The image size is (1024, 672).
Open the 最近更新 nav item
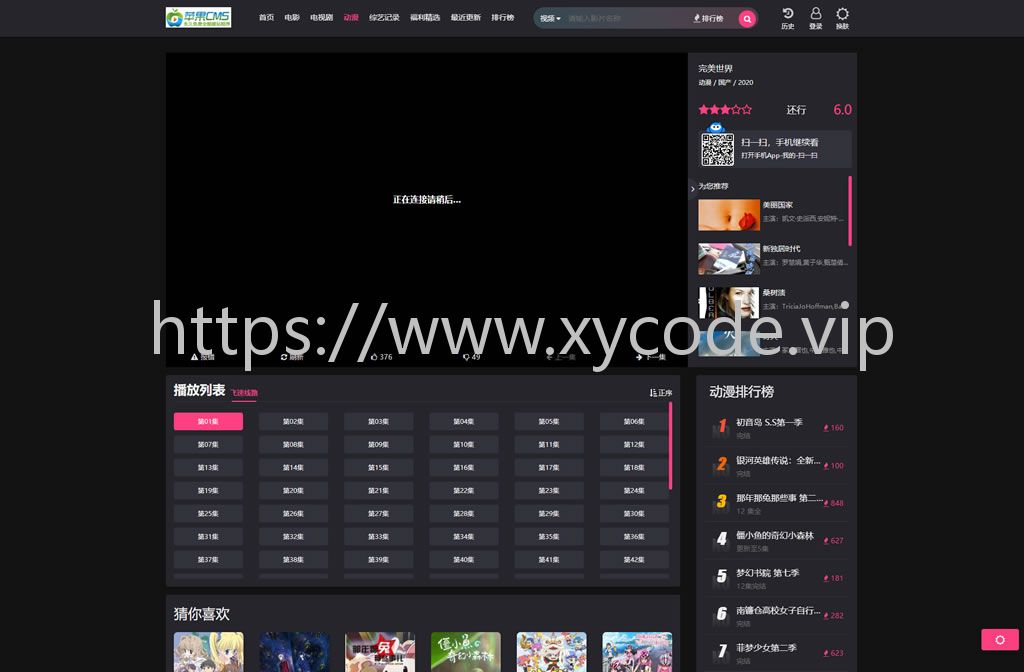466,18
